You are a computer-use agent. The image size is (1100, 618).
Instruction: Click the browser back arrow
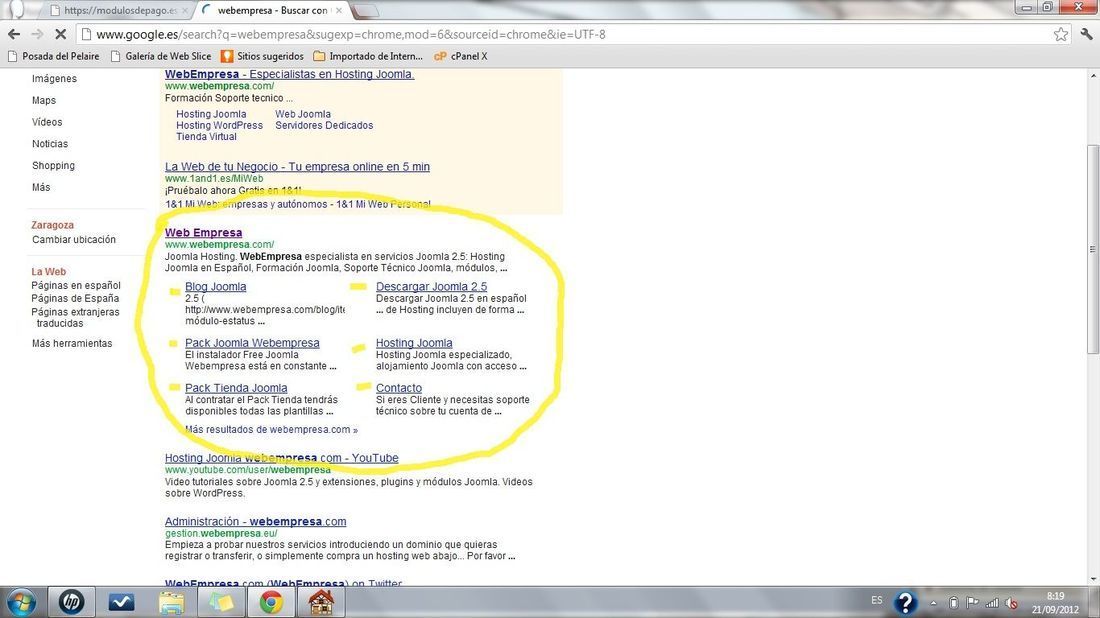point(14,34)
